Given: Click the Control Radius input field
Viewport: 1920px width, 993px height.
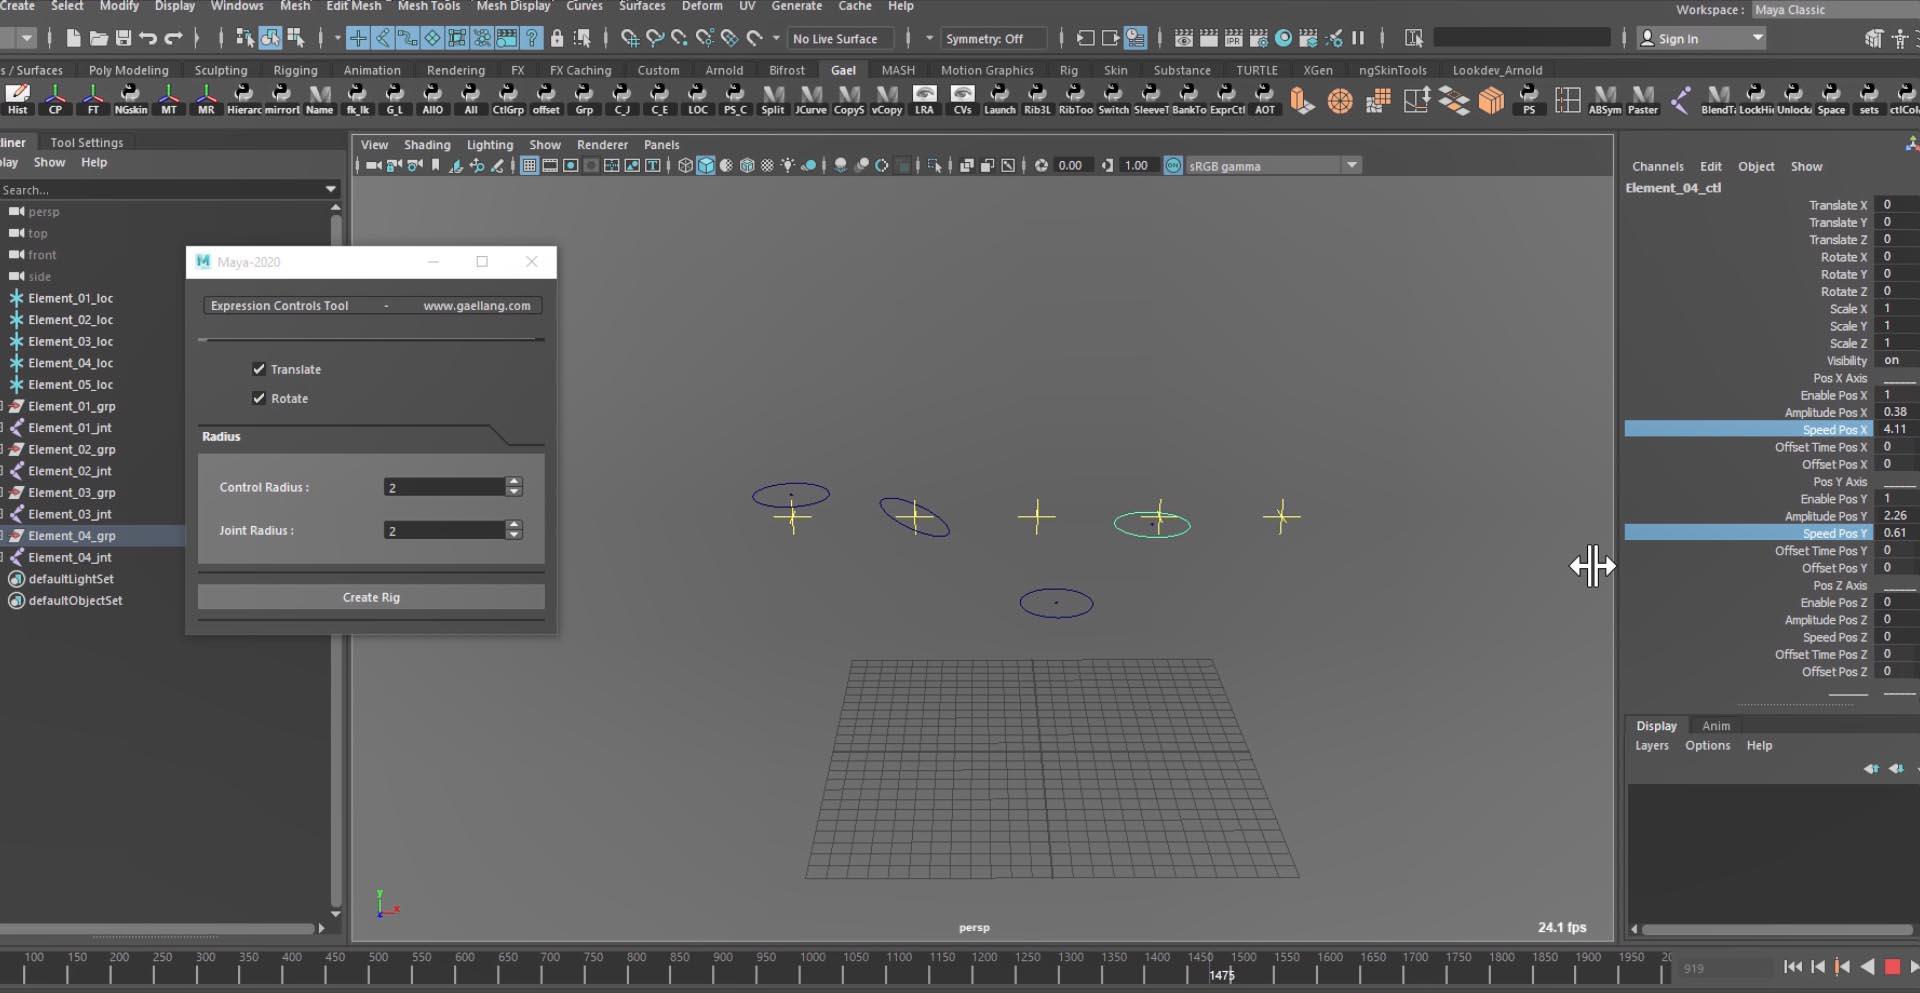Looking at the screenshot, I should point(444,487).
